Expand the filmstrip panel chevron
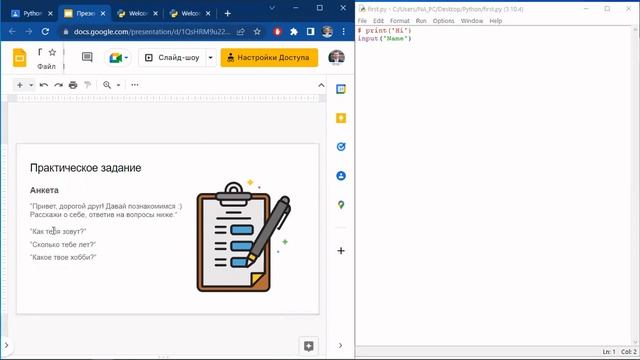The height and width of the screenshot is (360, 640). point(7,345)
